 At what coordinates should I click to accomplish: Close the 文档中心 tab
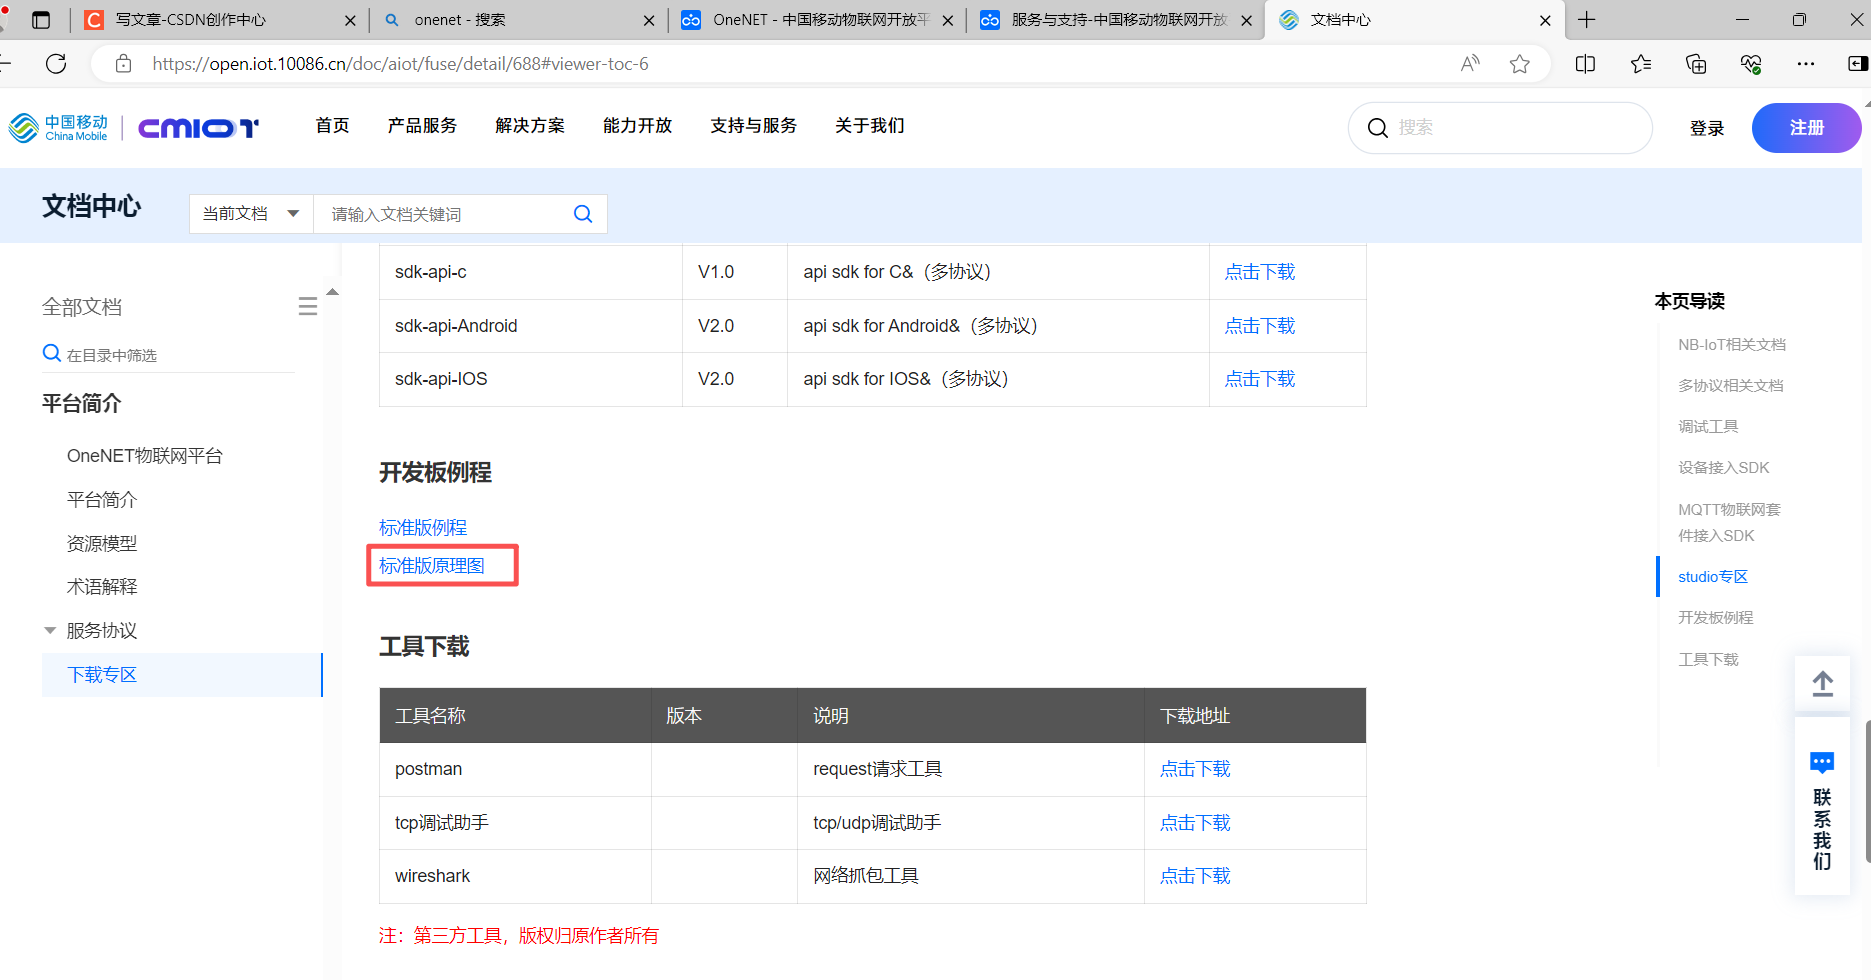coord(1545,20)
